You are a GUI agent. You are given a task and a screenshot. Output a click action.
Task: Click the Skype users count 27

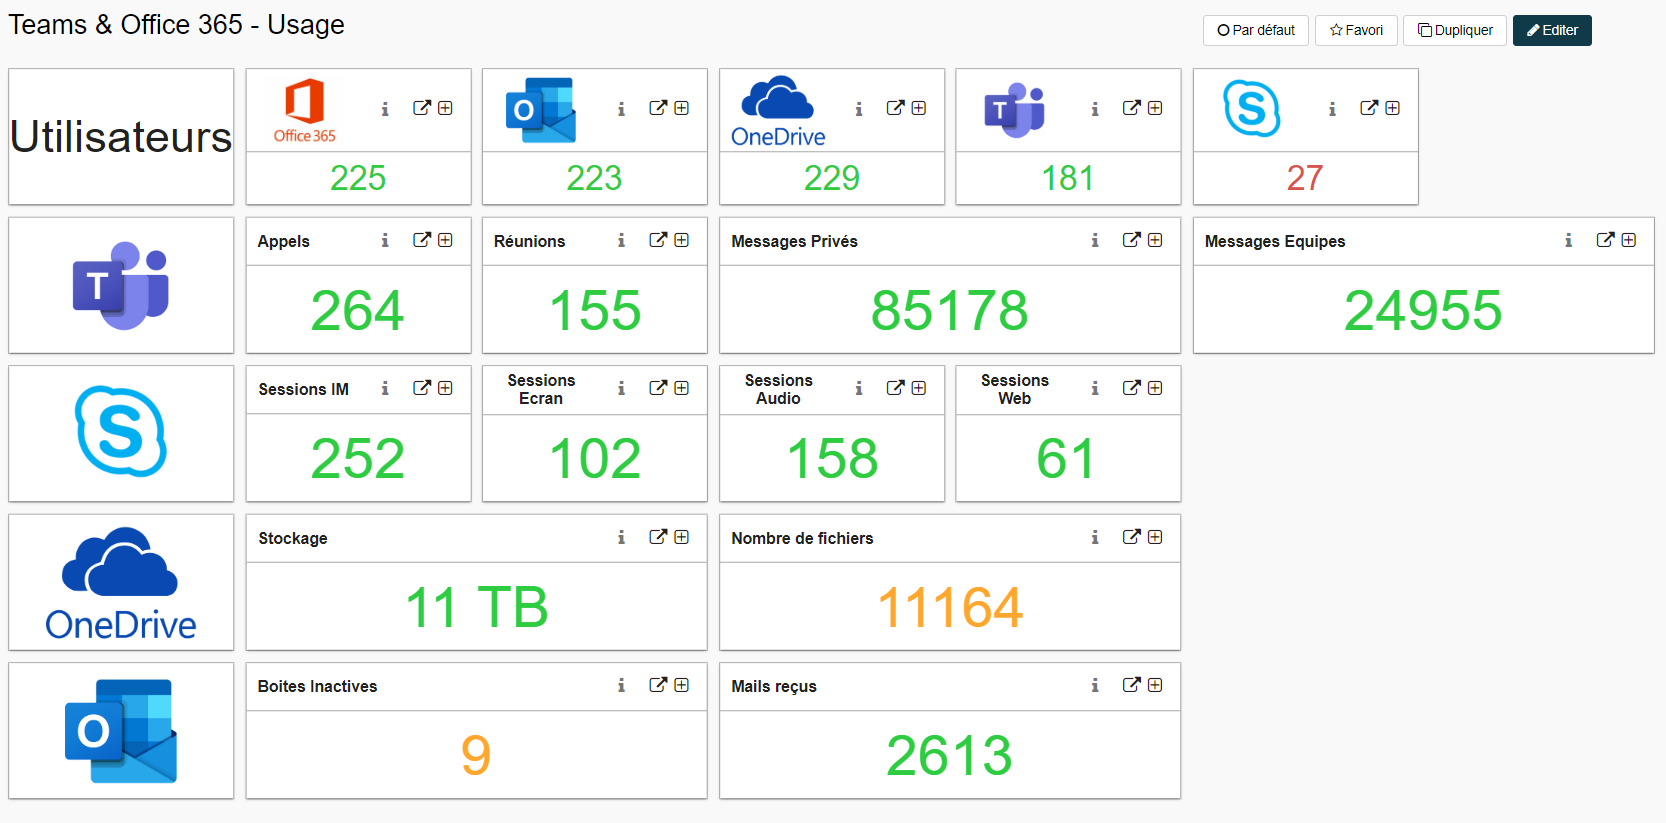[1305, 178]
